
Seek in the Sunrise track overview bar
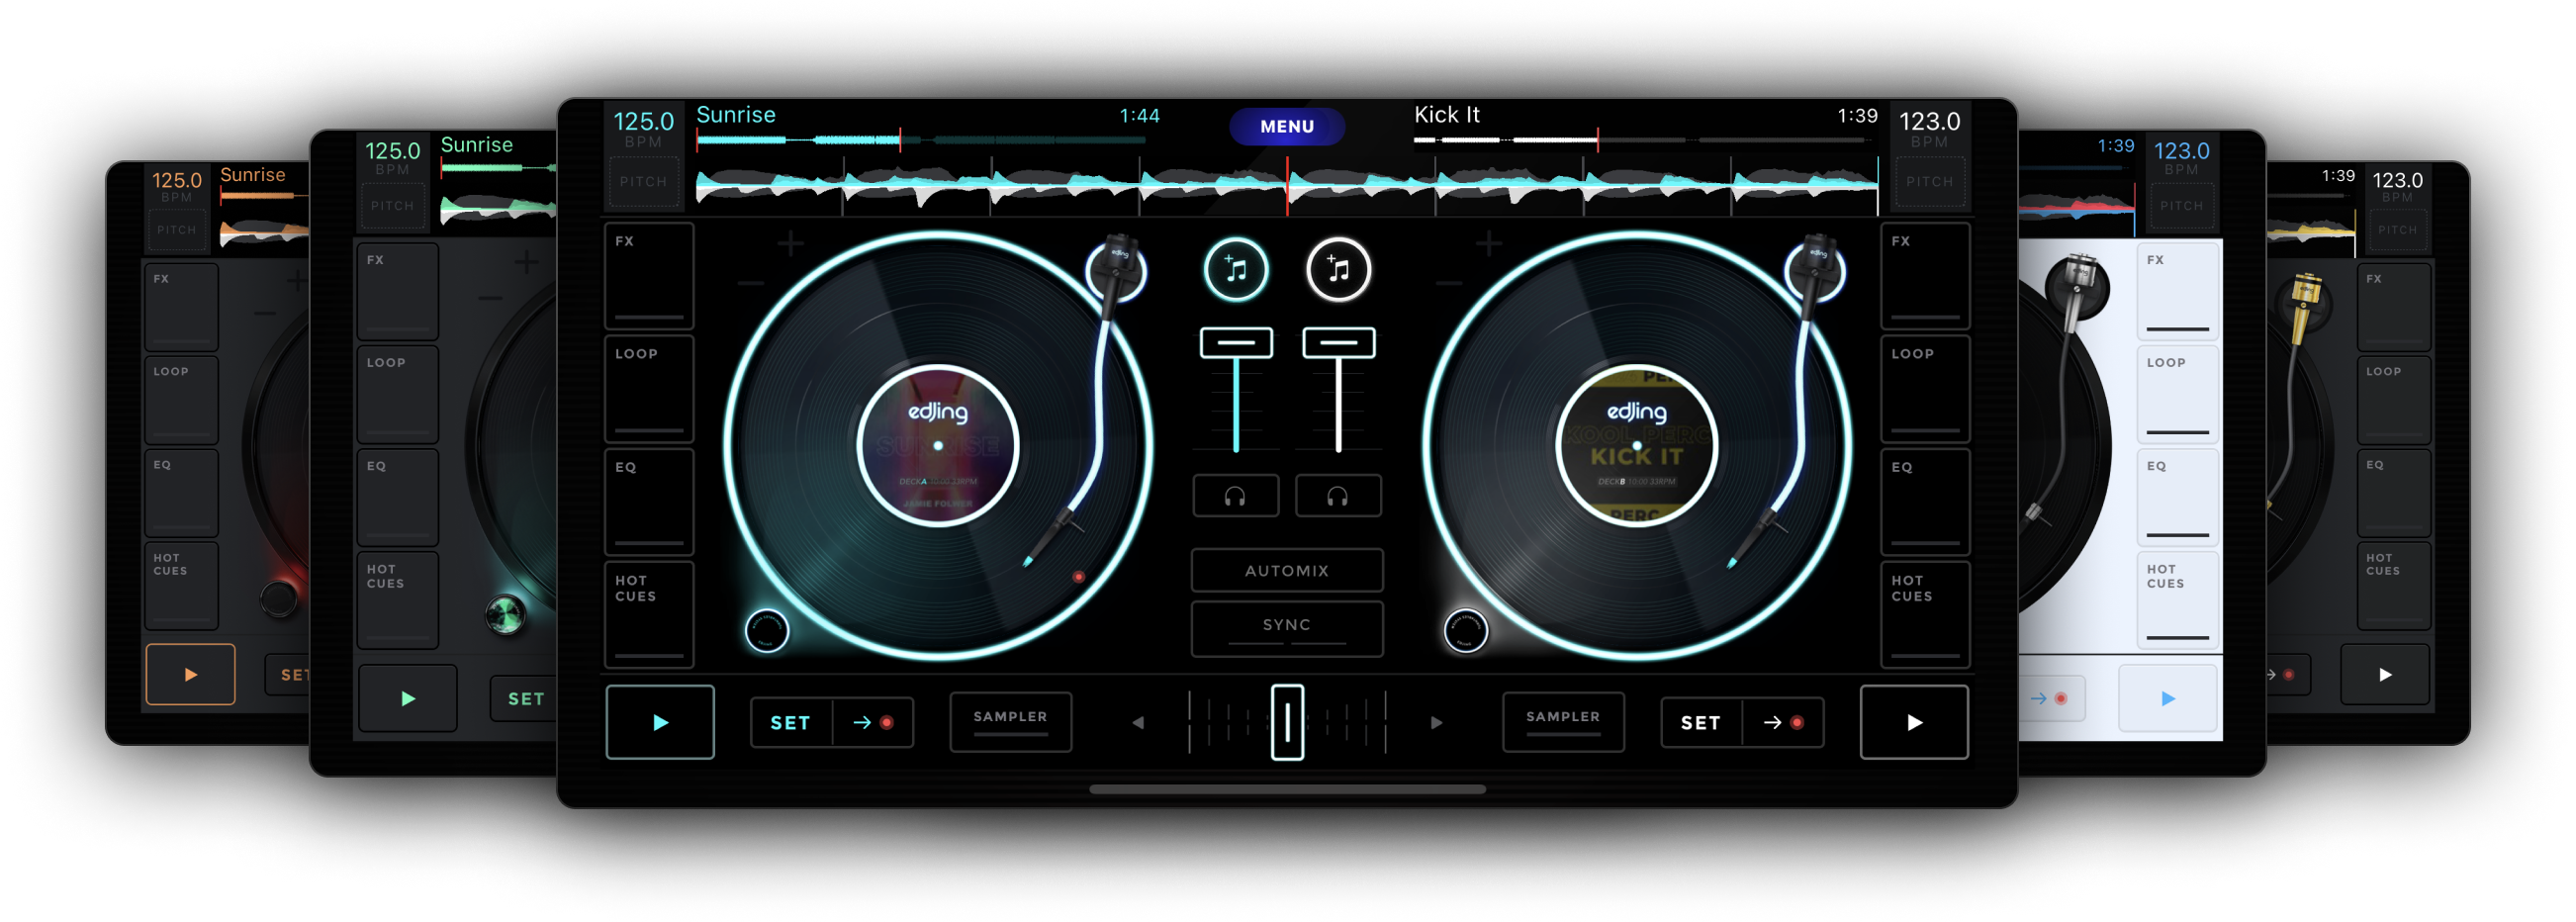[x=920, y=140]
